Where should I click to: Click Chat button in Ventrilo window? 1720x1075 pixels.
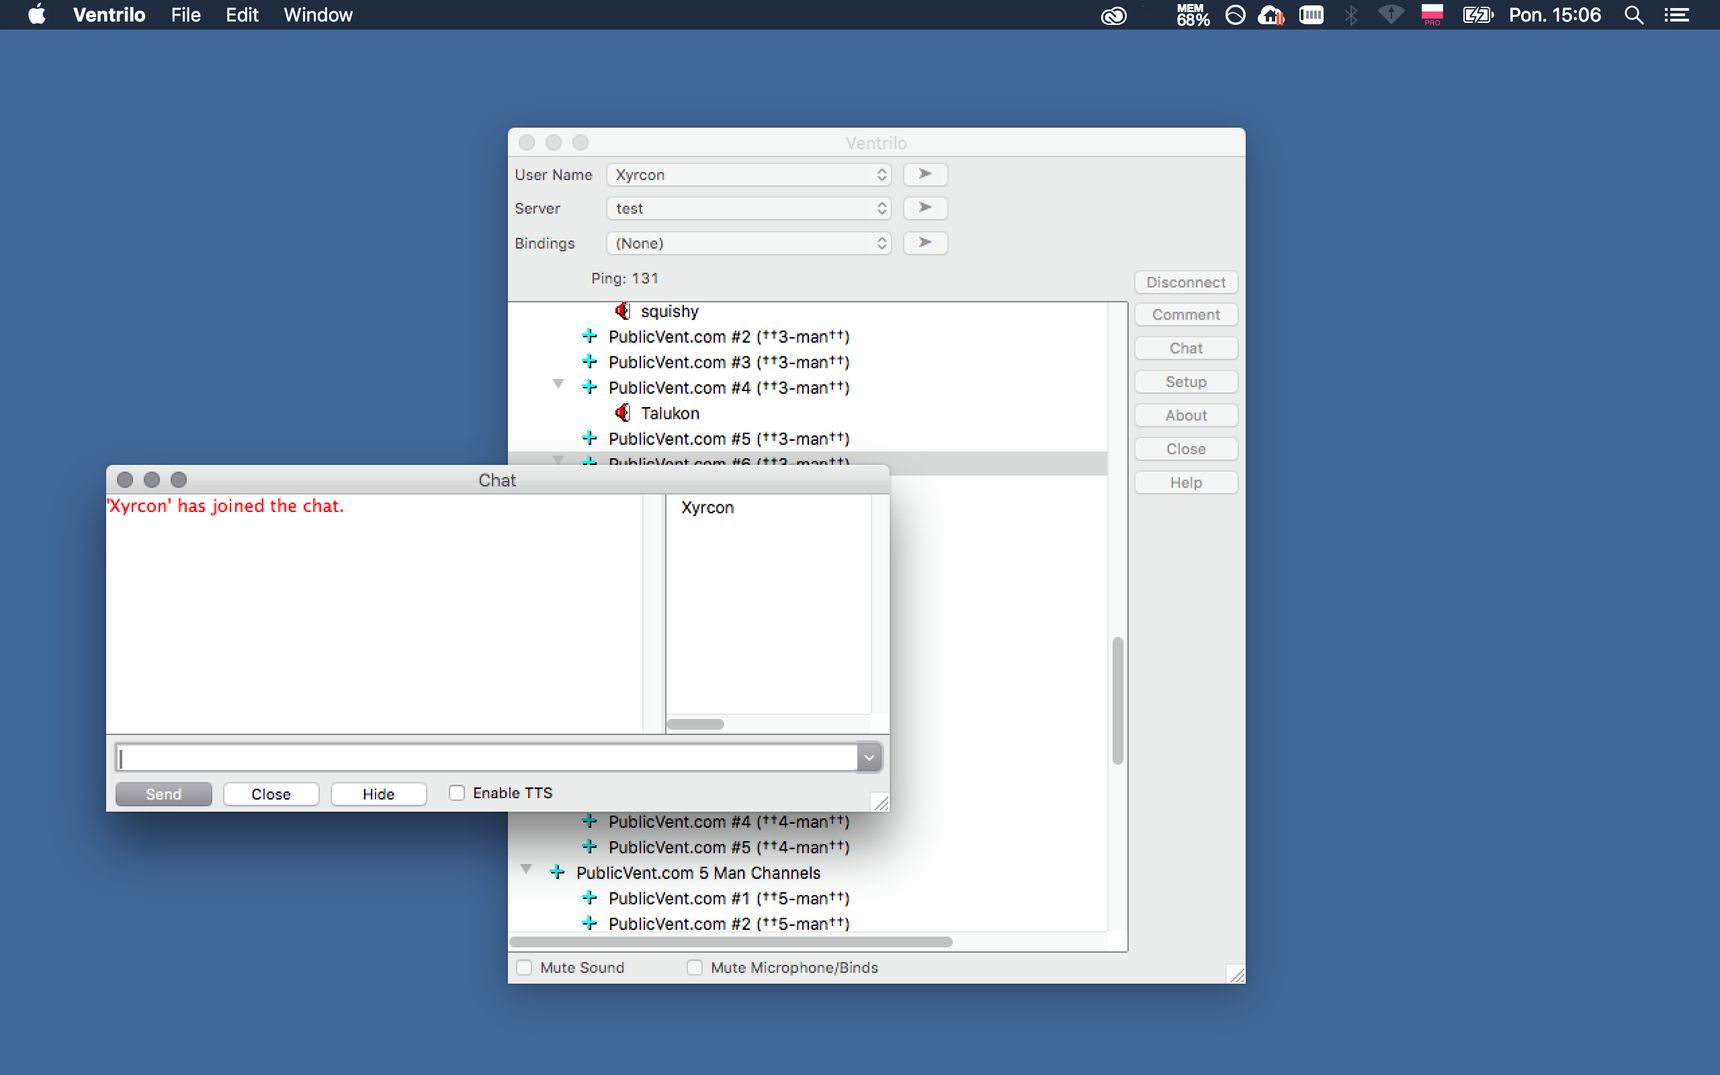(1186, 348)
